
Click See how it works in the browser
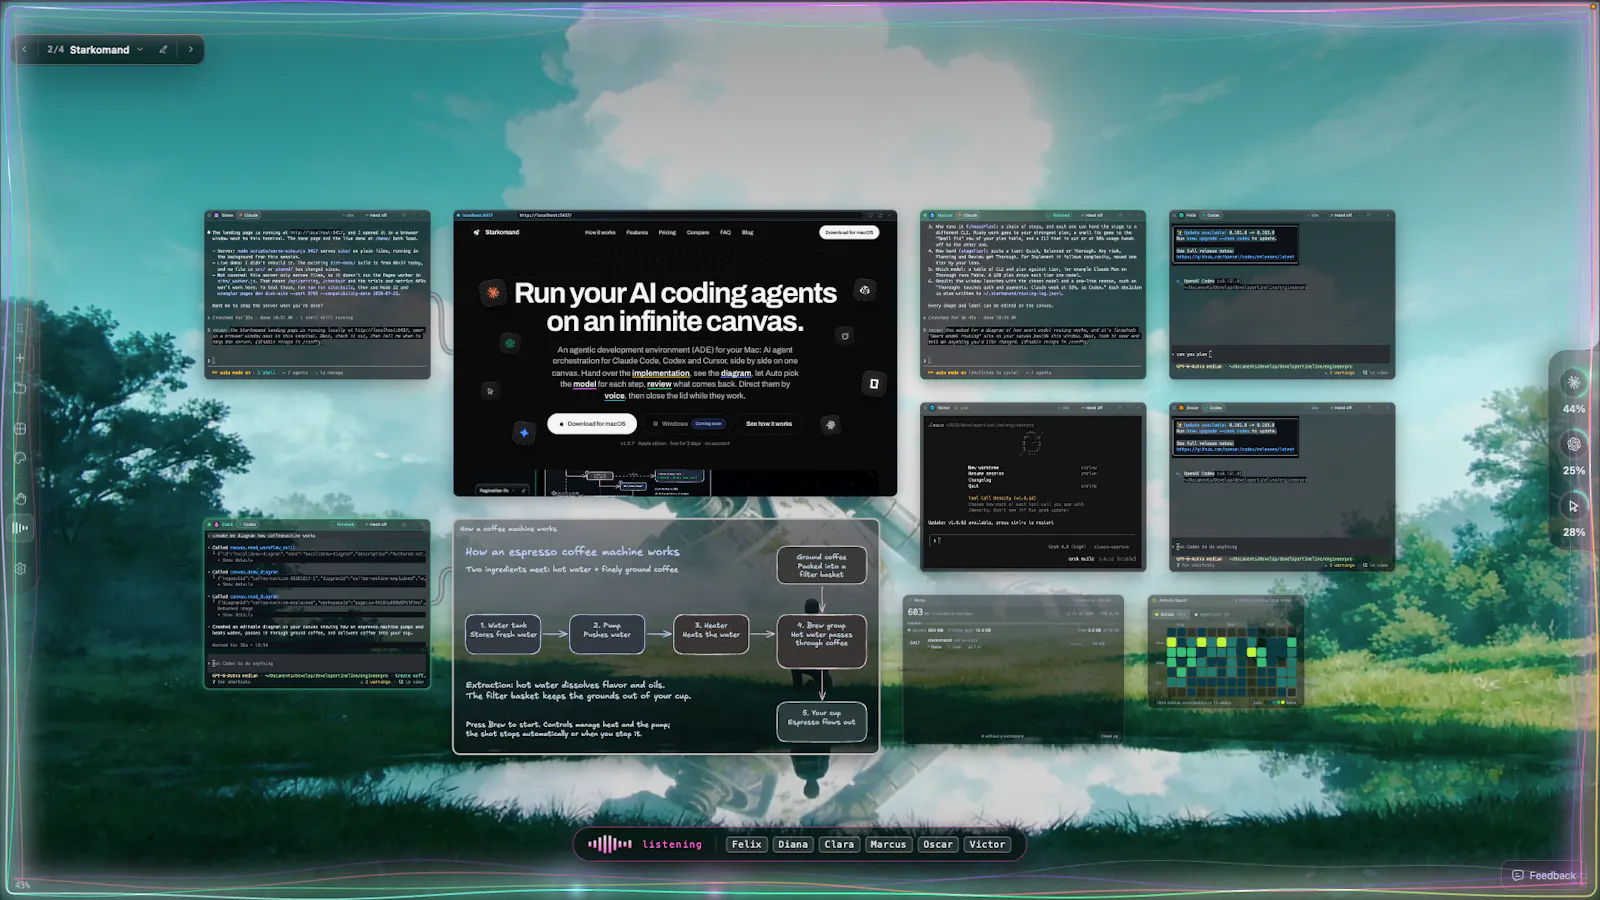point(769,423)
